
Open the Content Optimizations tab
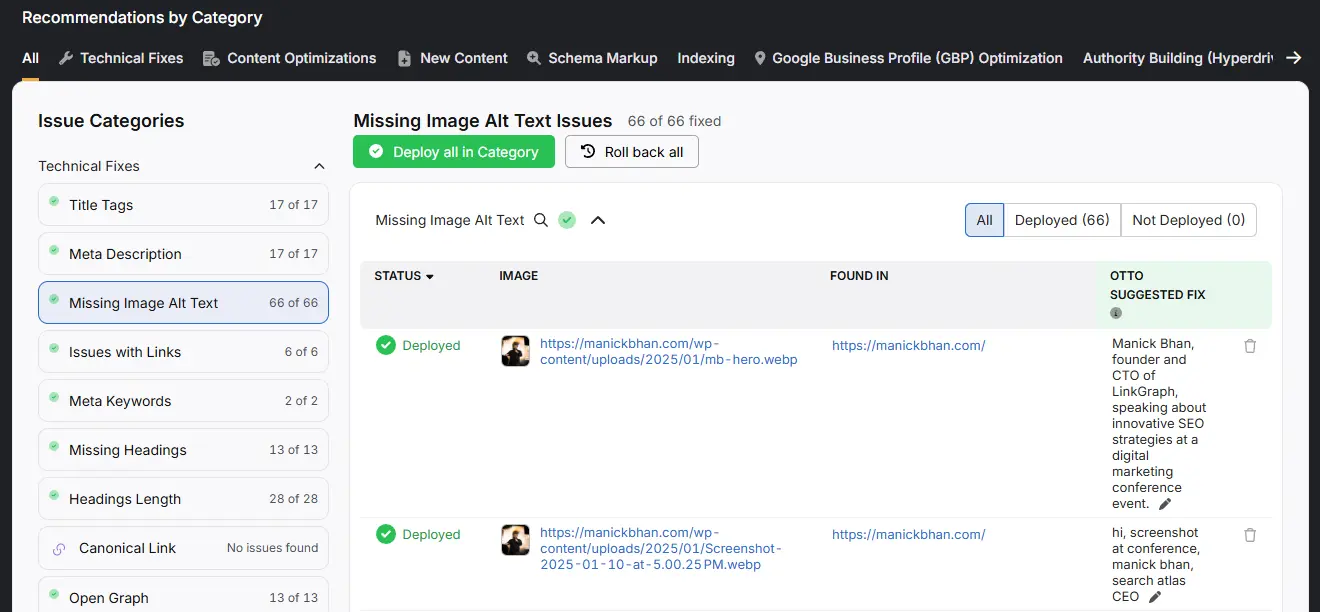pos(290,58)
